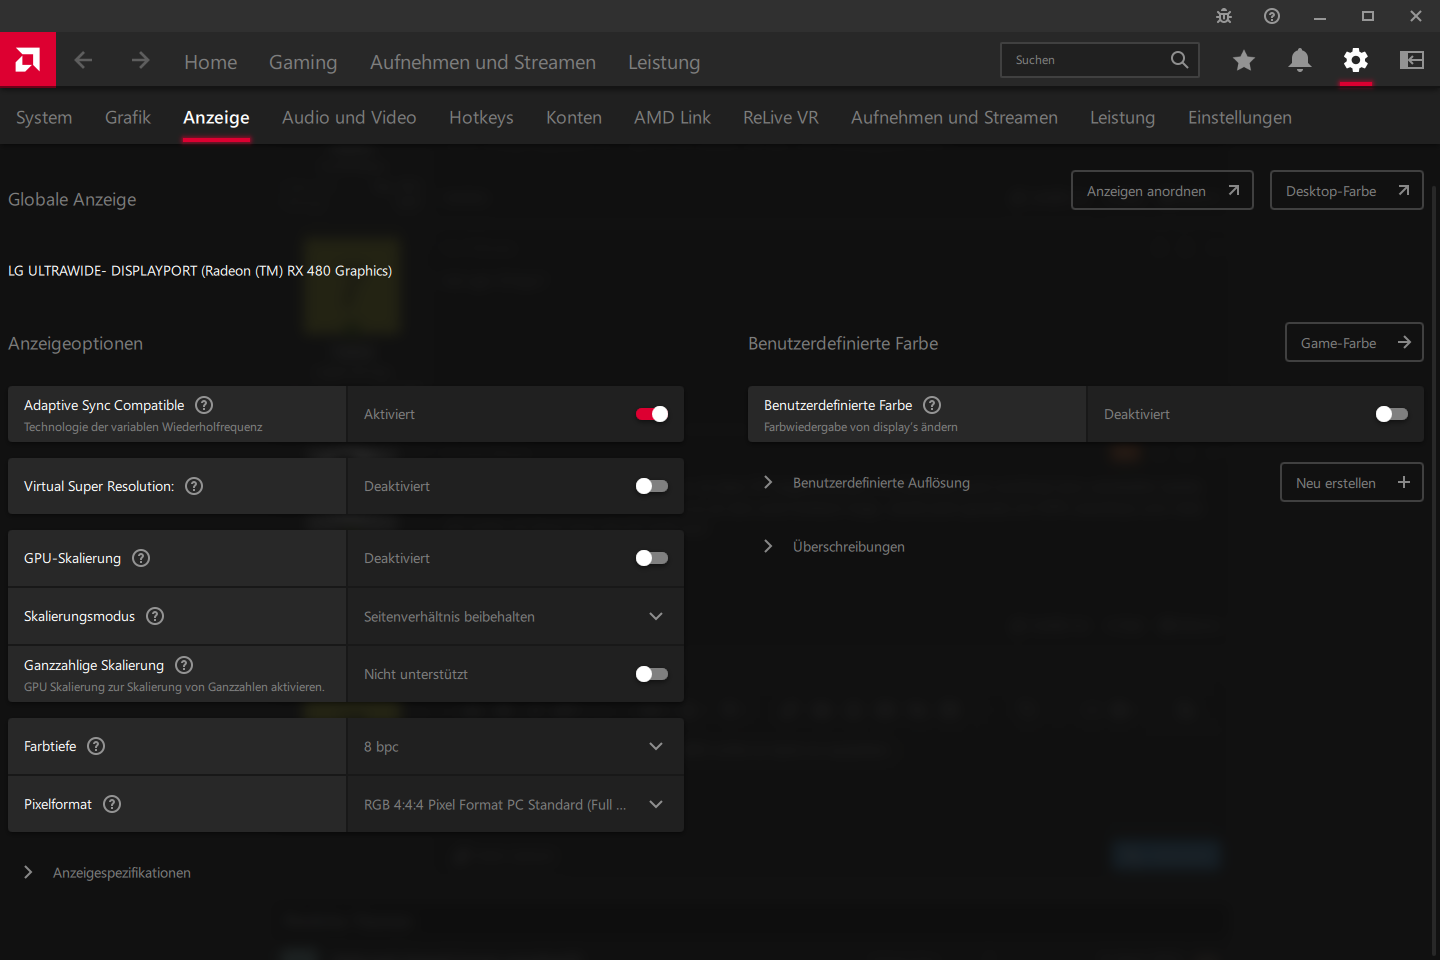Toggle the sidebar panel icon
Image resolution: width=1440 pixels, height=960 pixels.
point(1412,60)
